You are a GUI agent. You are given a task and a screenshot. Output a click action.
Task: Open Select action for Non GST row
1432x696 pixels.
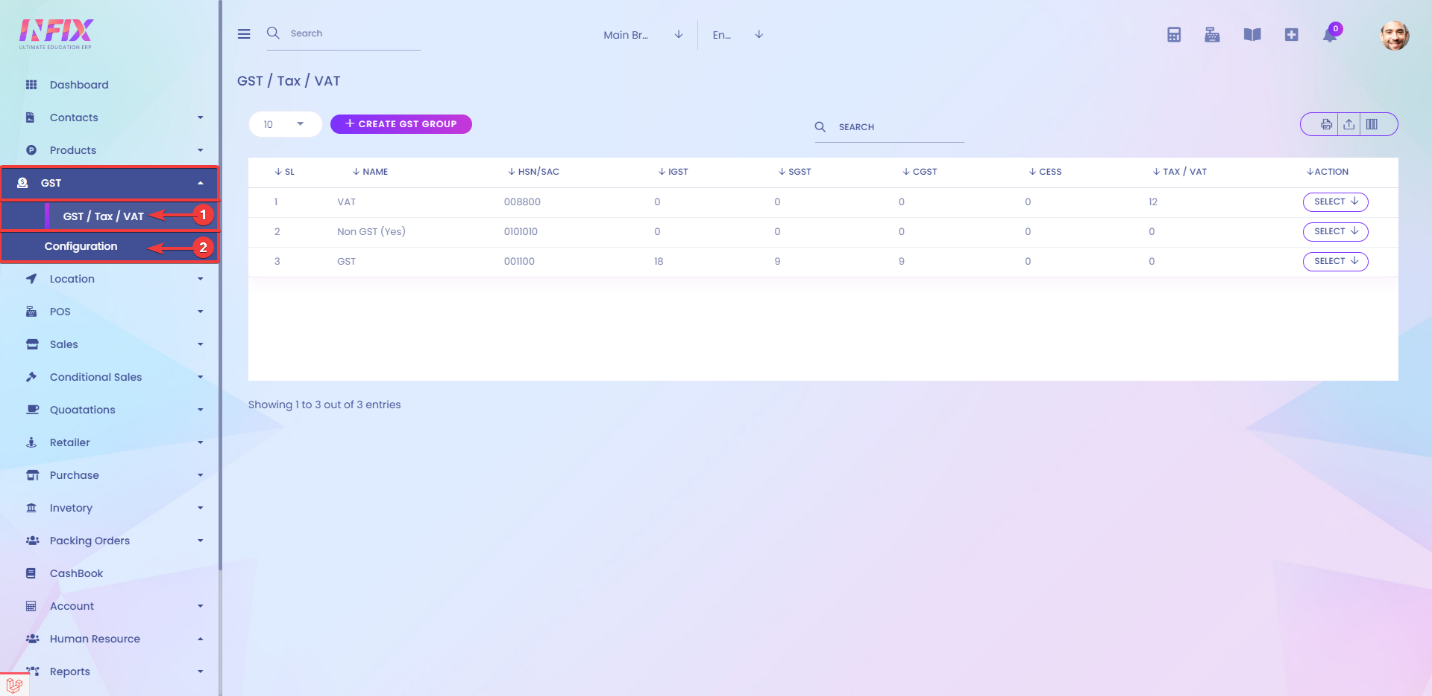tap(1335, 232)
